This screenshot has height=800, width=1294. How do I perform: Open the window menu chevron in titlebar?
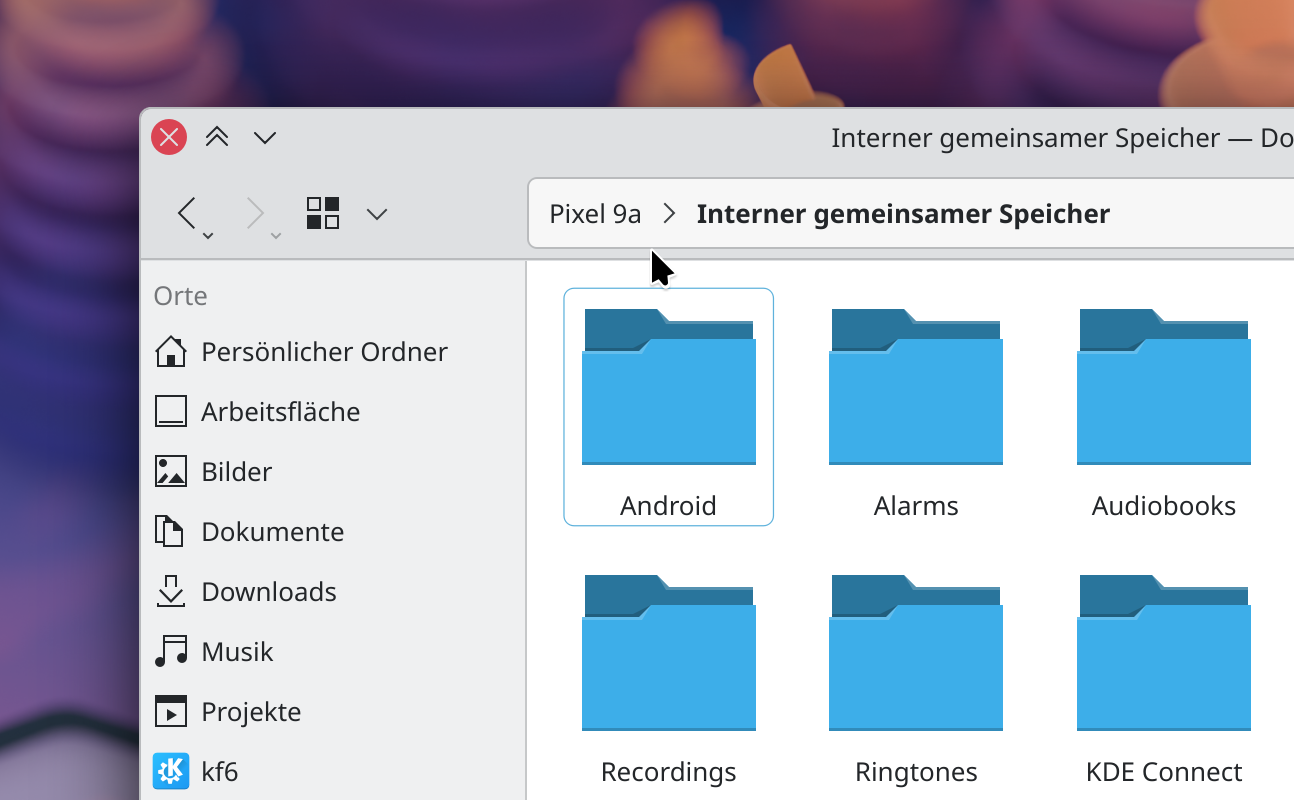coord(265,137)
